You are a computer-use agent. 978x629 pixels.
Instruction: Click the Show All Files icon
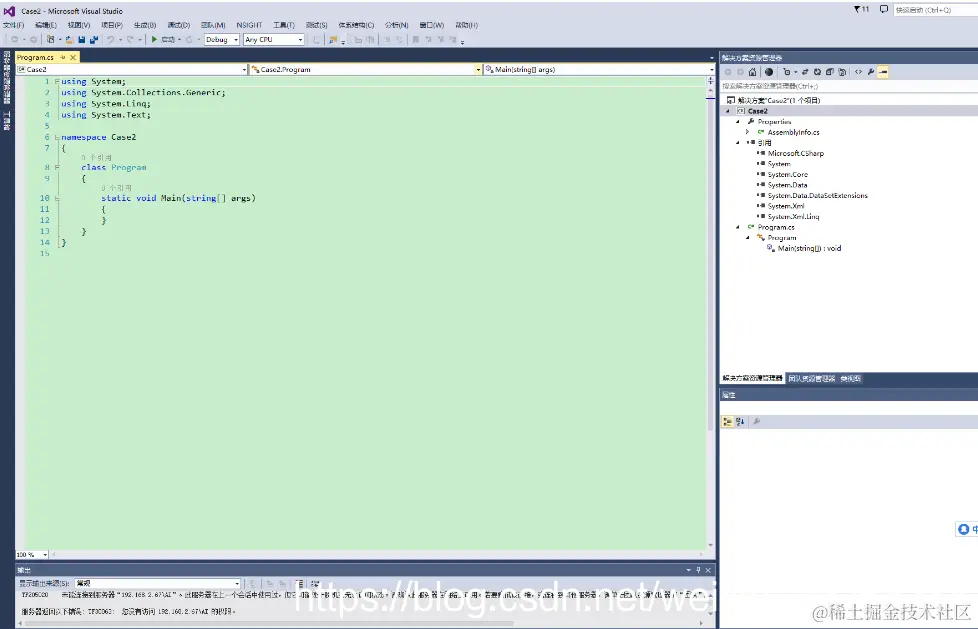pos(842,72)
